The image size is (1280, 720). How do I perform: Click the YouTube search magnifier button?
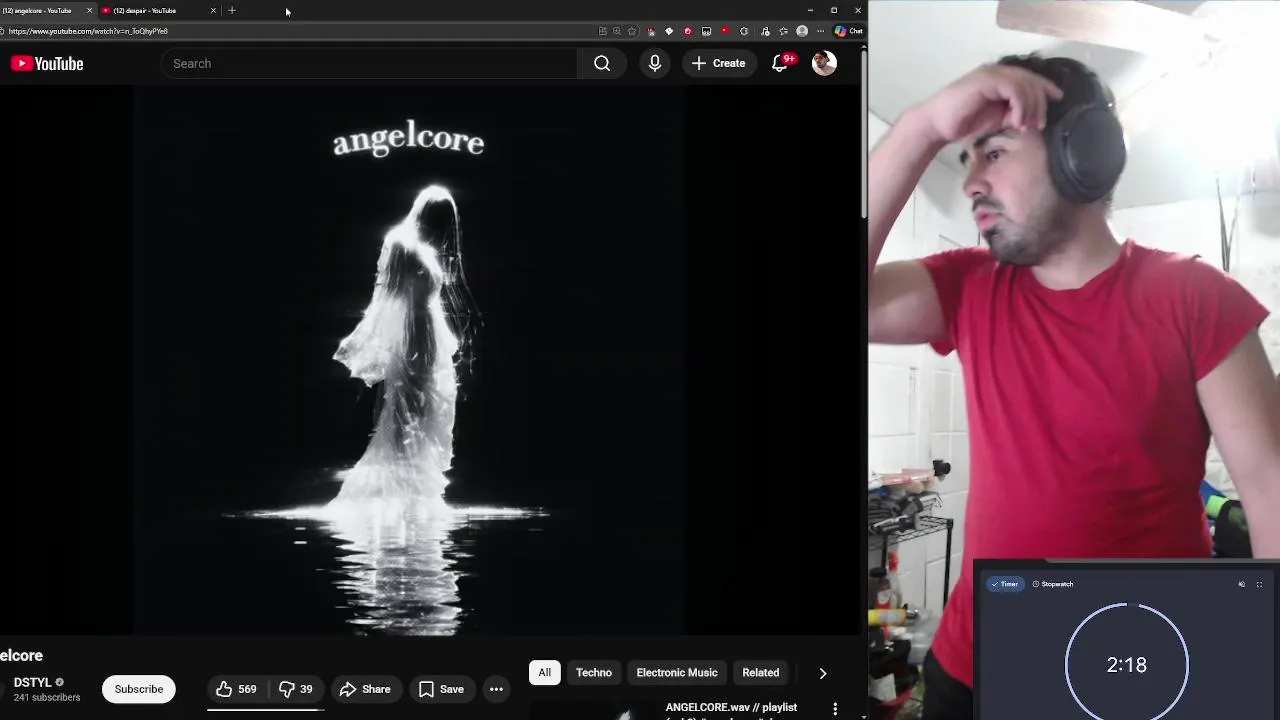(602, 64)
